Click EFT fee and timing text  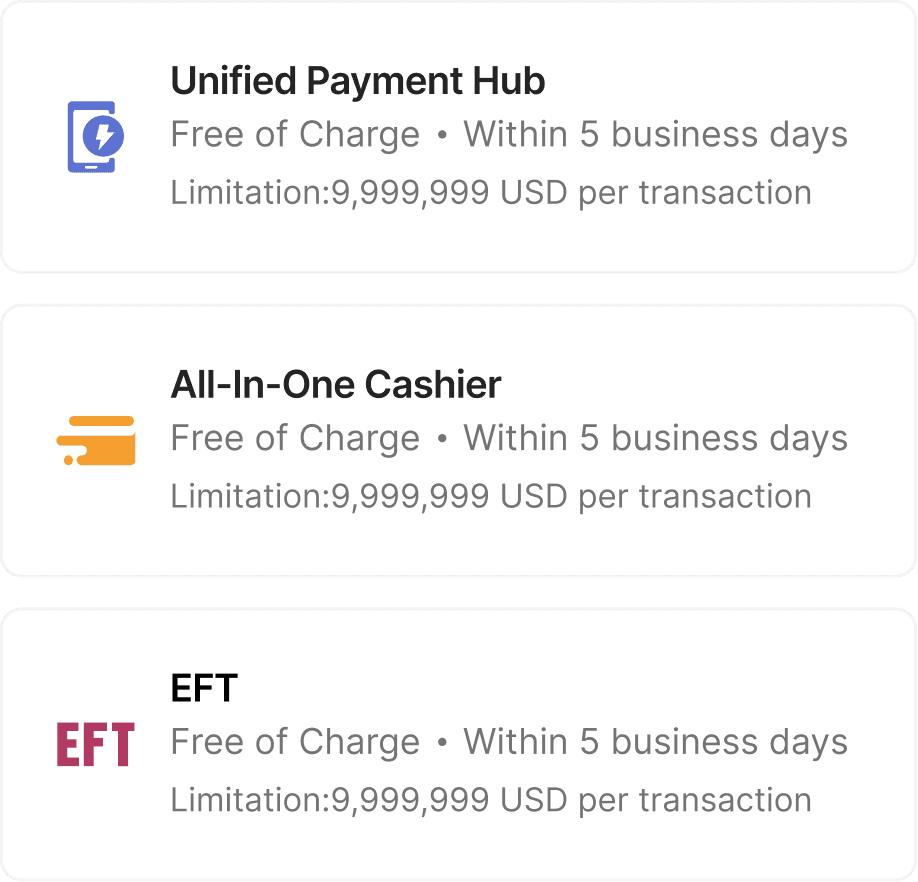(x=509, y=742)
